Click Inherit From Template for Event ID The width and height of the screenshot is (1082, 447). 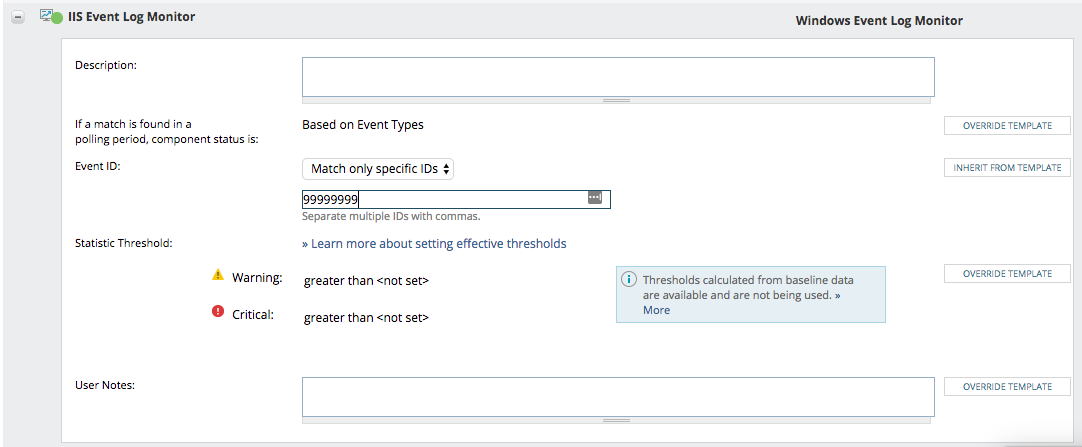point(1007,168)
